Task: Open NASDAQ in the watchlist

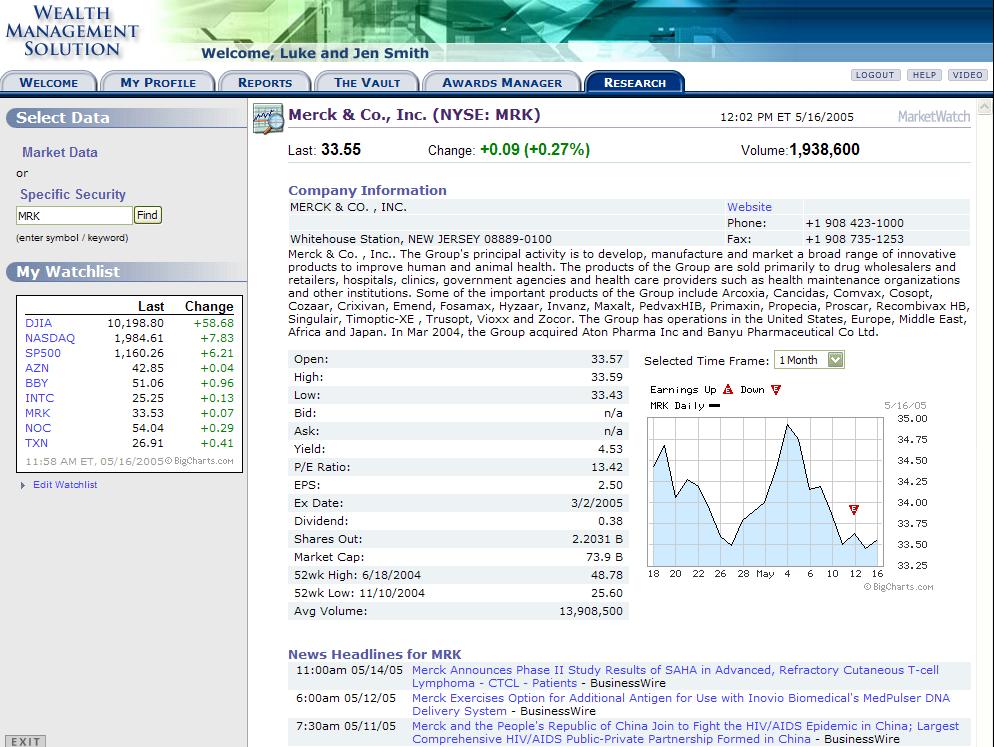Action: click(x=50, y=338)
